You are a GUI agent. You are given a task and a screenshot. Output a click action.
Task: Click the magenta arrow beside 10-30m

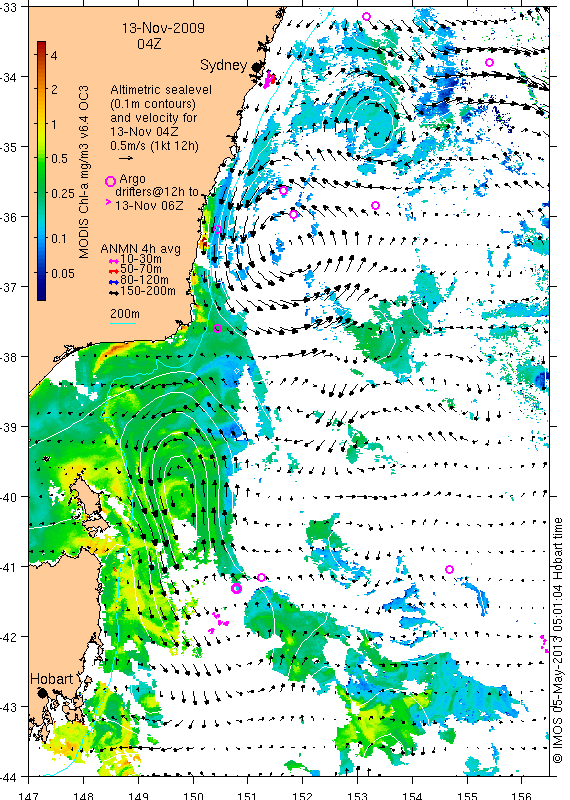pyautogui.click(x=114, y=260)
